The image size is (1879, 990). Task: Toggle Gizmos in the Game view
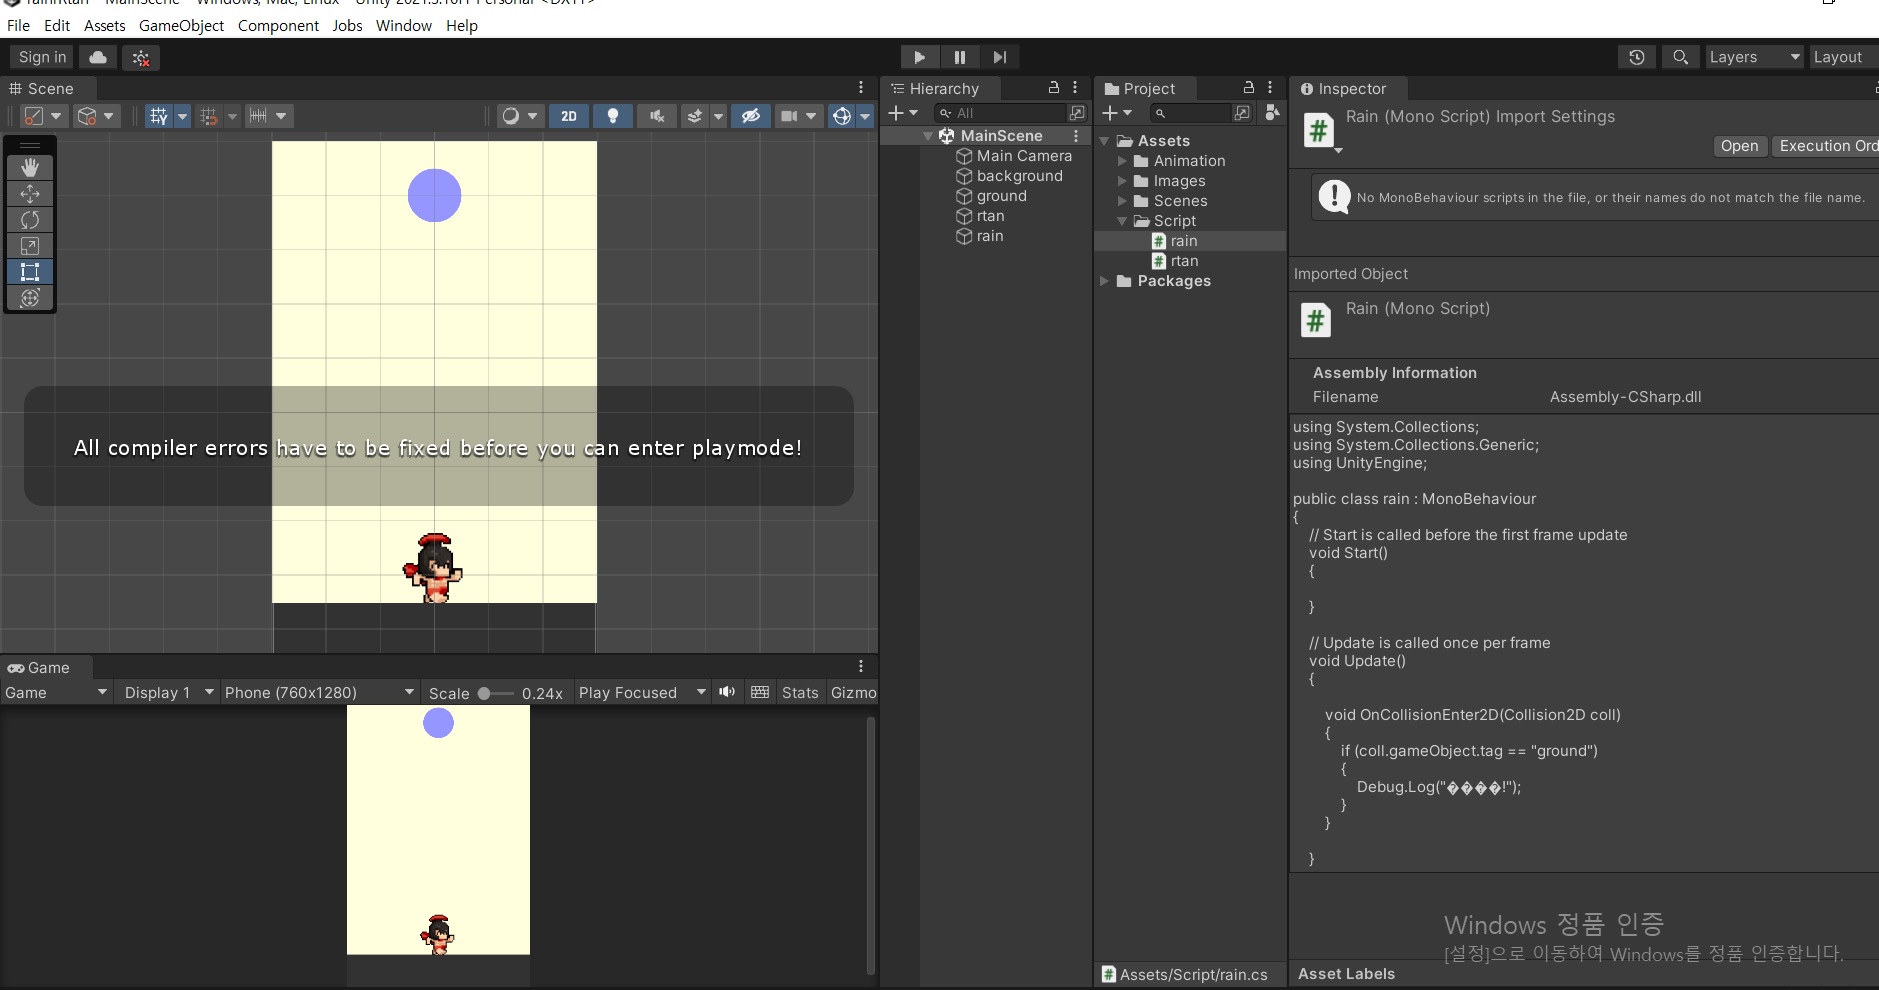point(853,692)
